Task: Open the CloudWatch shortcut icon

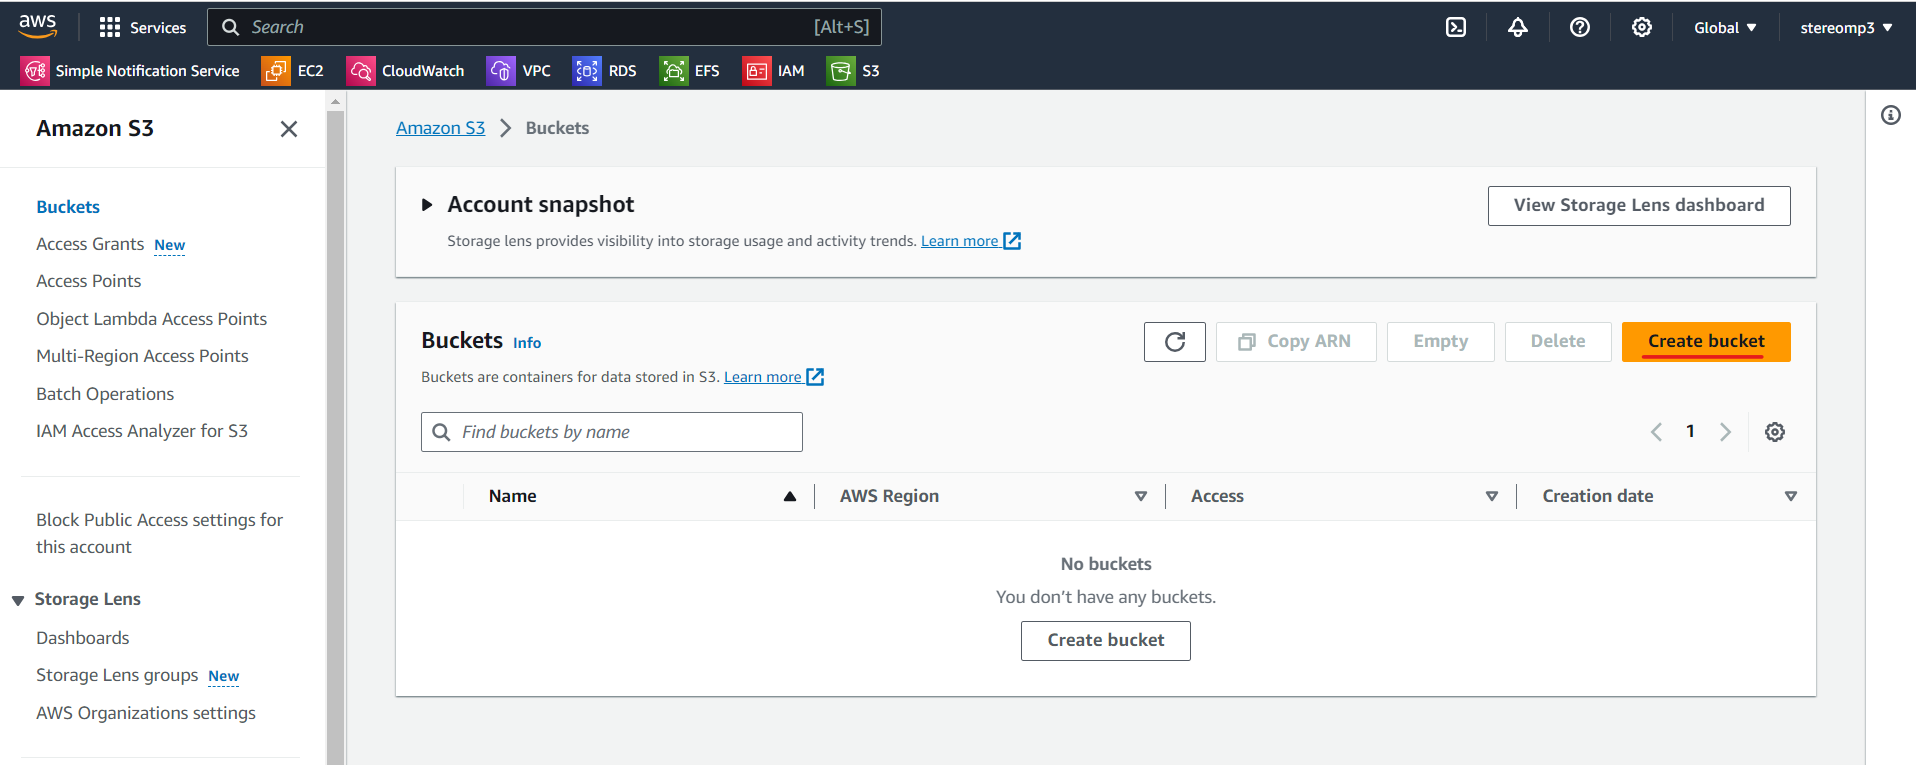Action: (x=361, y=71)
